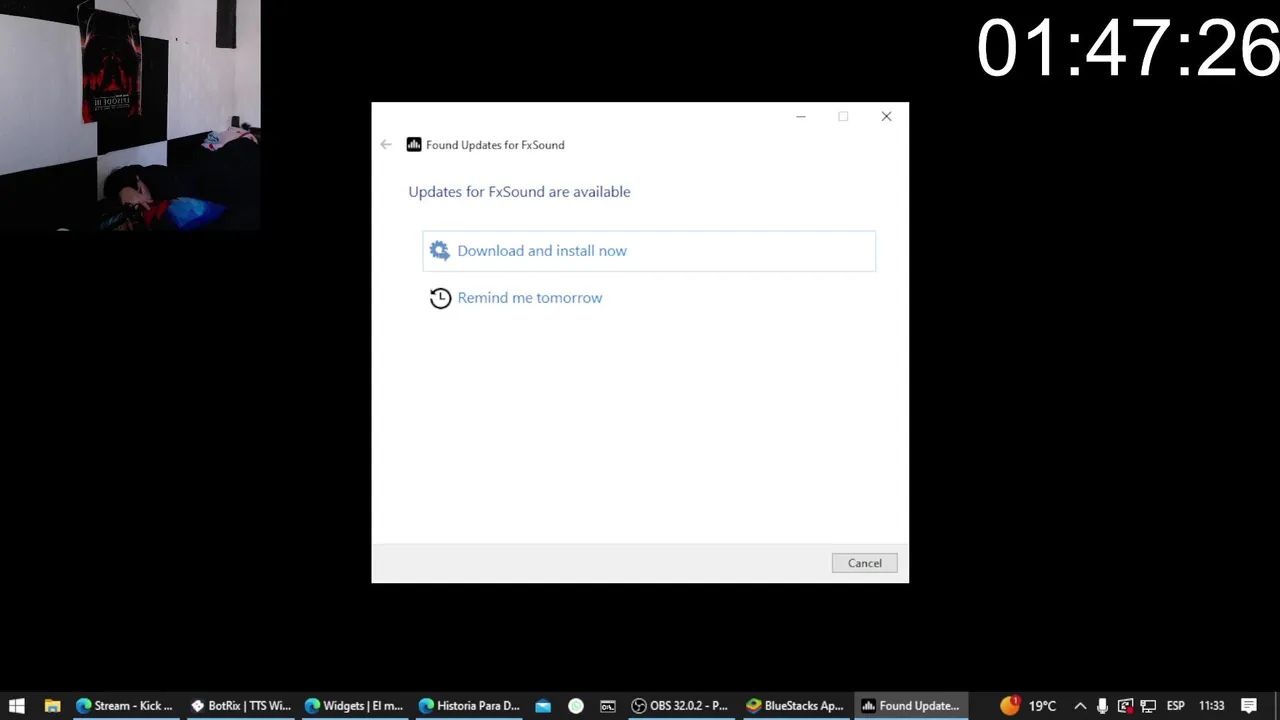
Task: Open the Windows Start menu
Action: pyautogui.click(x=17, y=706)
